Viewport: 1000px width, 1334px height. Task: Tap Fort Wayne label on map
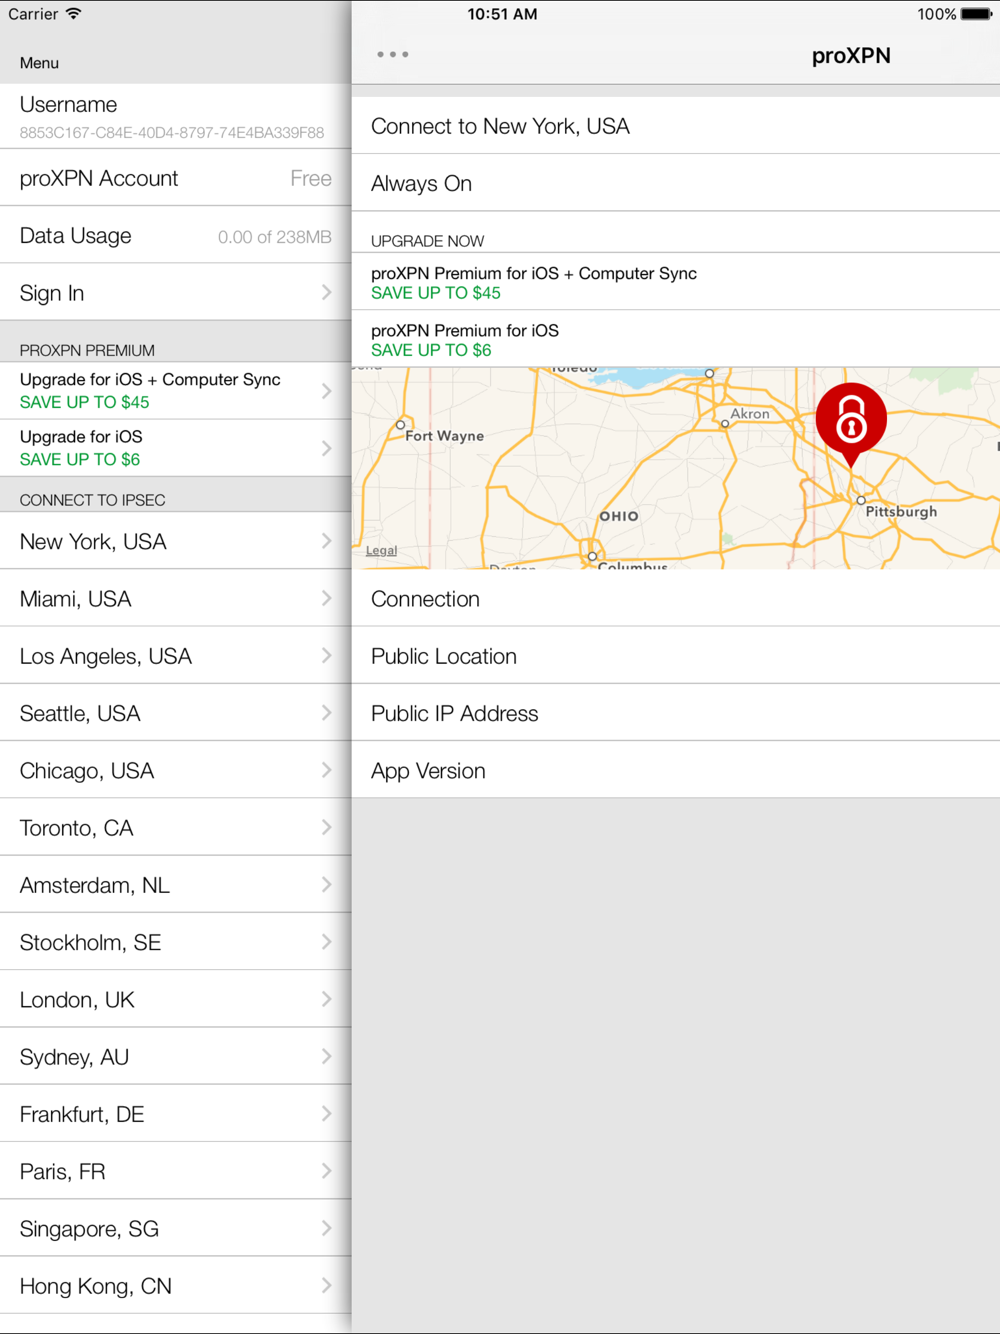(444, 436)
